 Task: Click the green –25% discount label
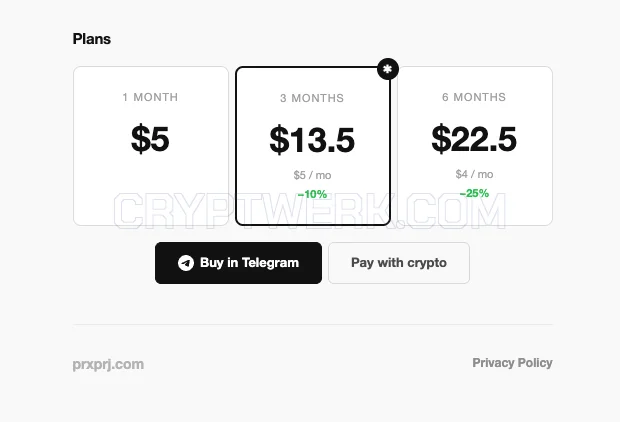click(474, 193)
